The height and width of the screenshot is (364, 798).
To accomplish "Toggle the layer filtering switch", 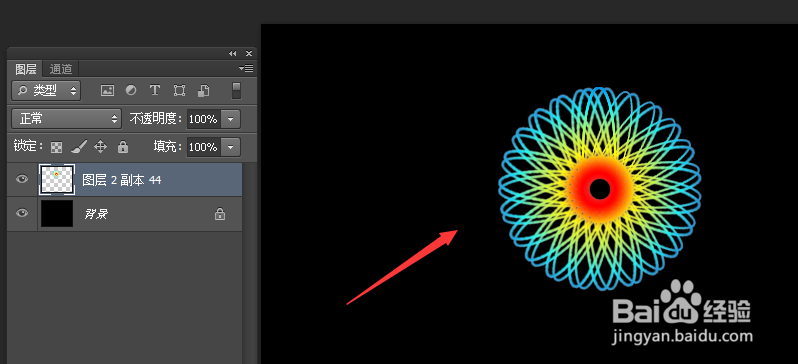I will click(x=236, y=91).
